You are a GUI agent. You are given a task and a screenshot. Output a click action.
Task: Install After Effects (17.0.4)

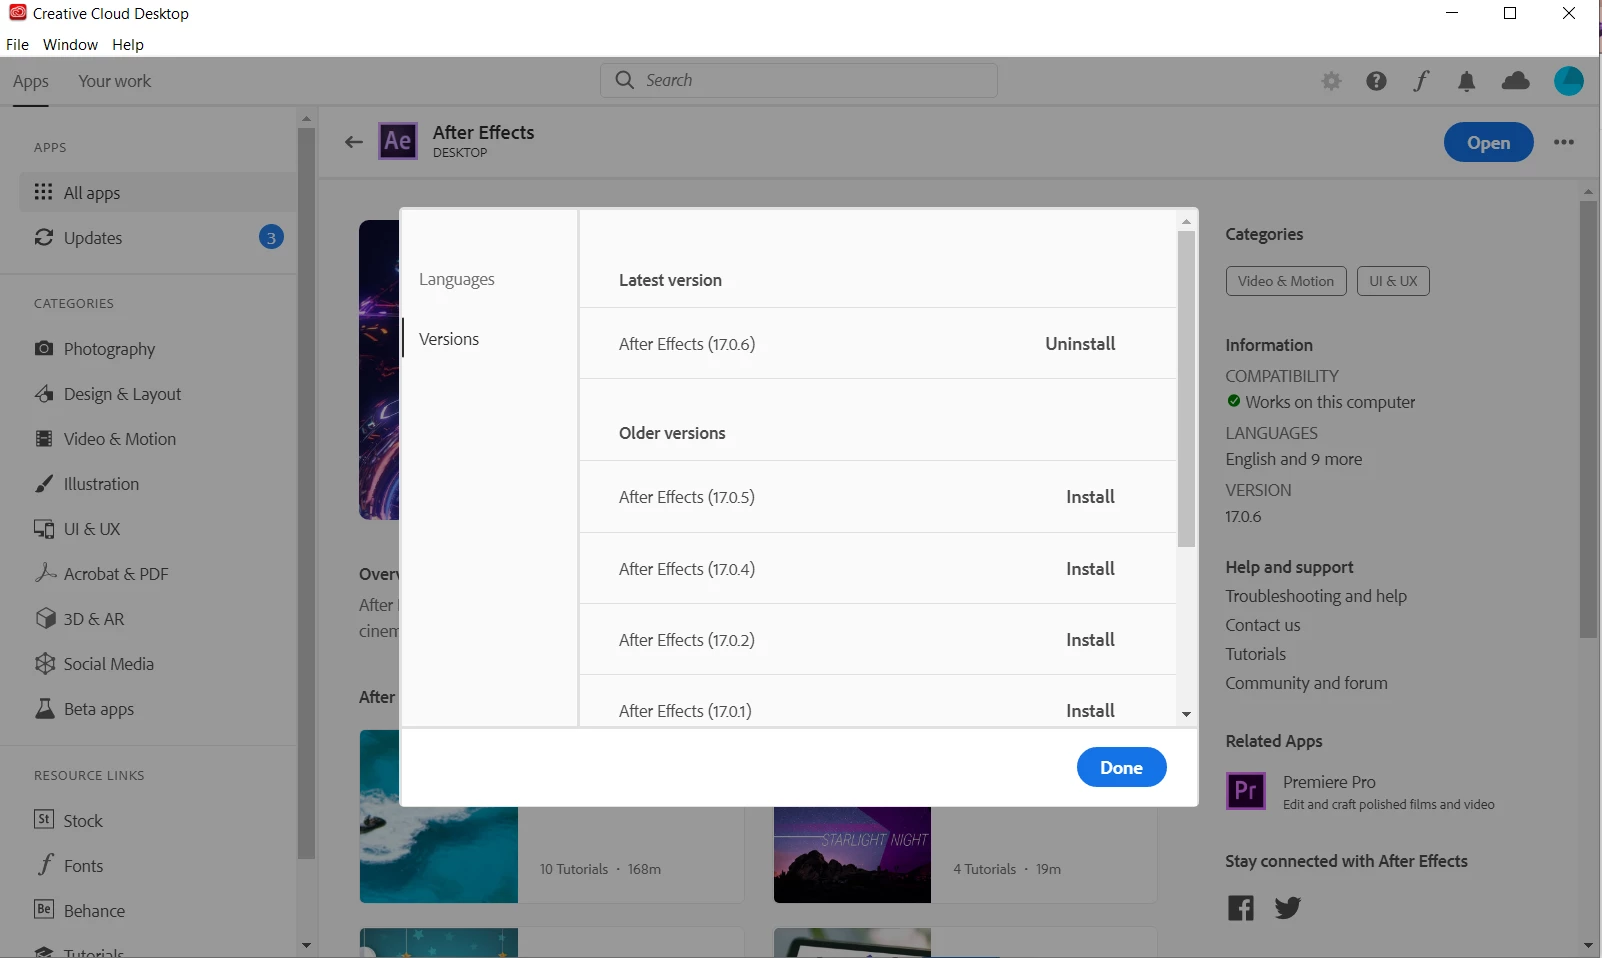pos(1090,568)
